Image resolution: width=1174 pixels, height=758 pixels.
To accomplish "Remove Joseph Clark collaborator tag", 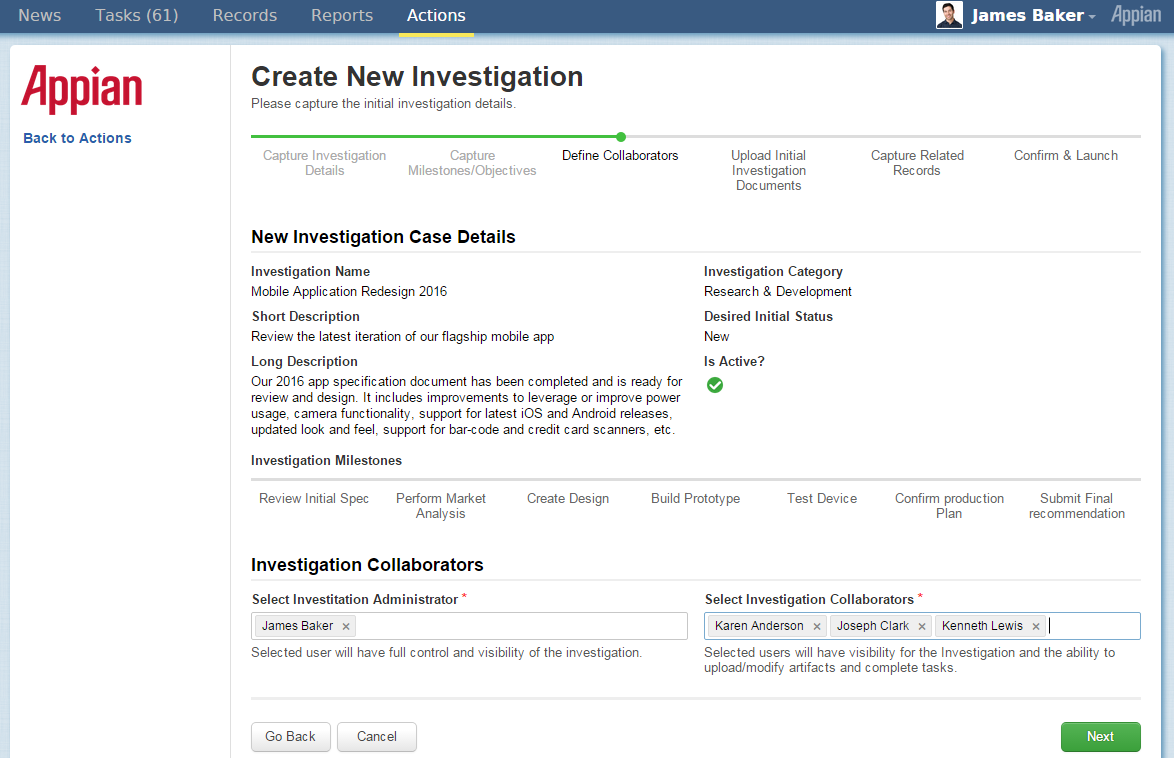I will point(922,626).
